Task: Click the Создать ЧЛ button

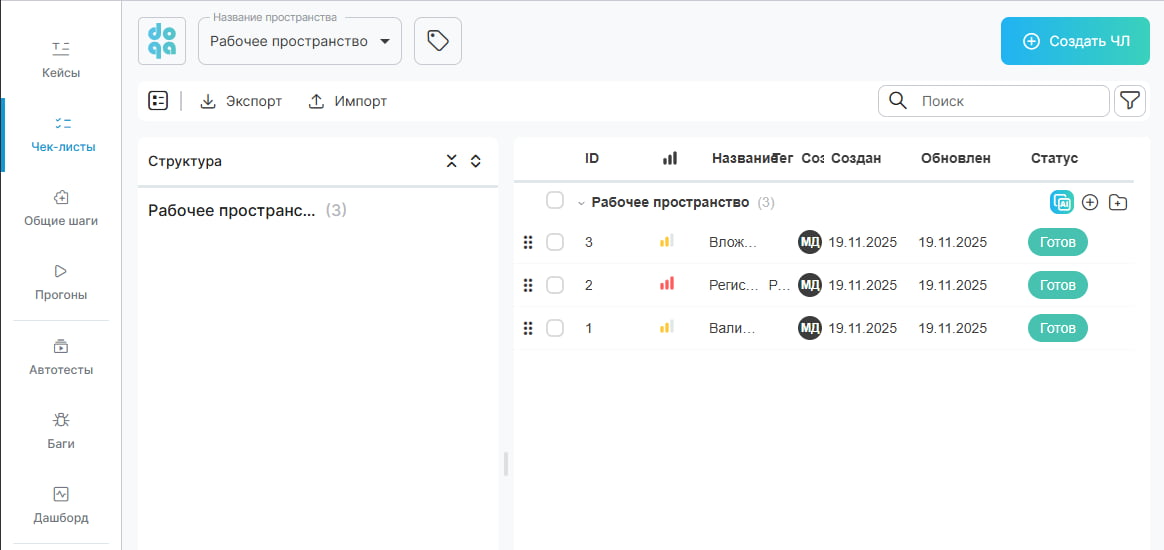Action: [x=1075, y=41]
